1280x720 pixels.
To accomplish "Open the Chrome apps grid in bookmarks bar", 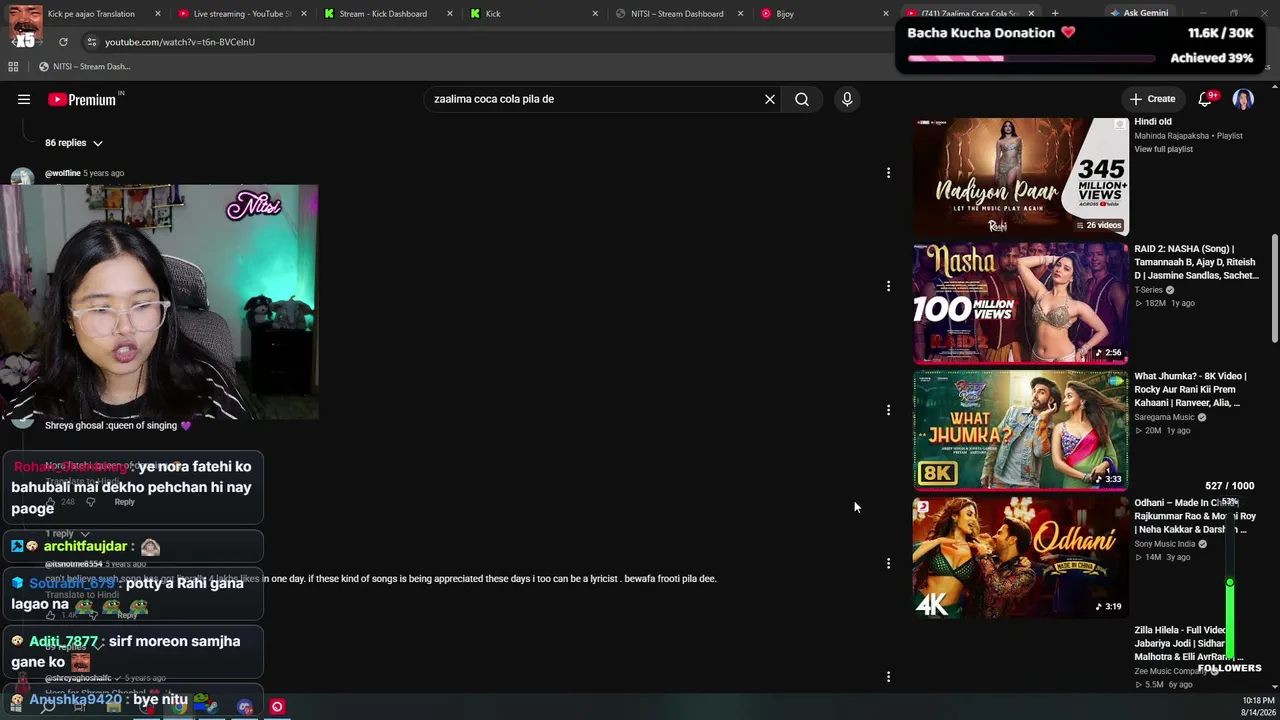I will click(x=13, y=67).
